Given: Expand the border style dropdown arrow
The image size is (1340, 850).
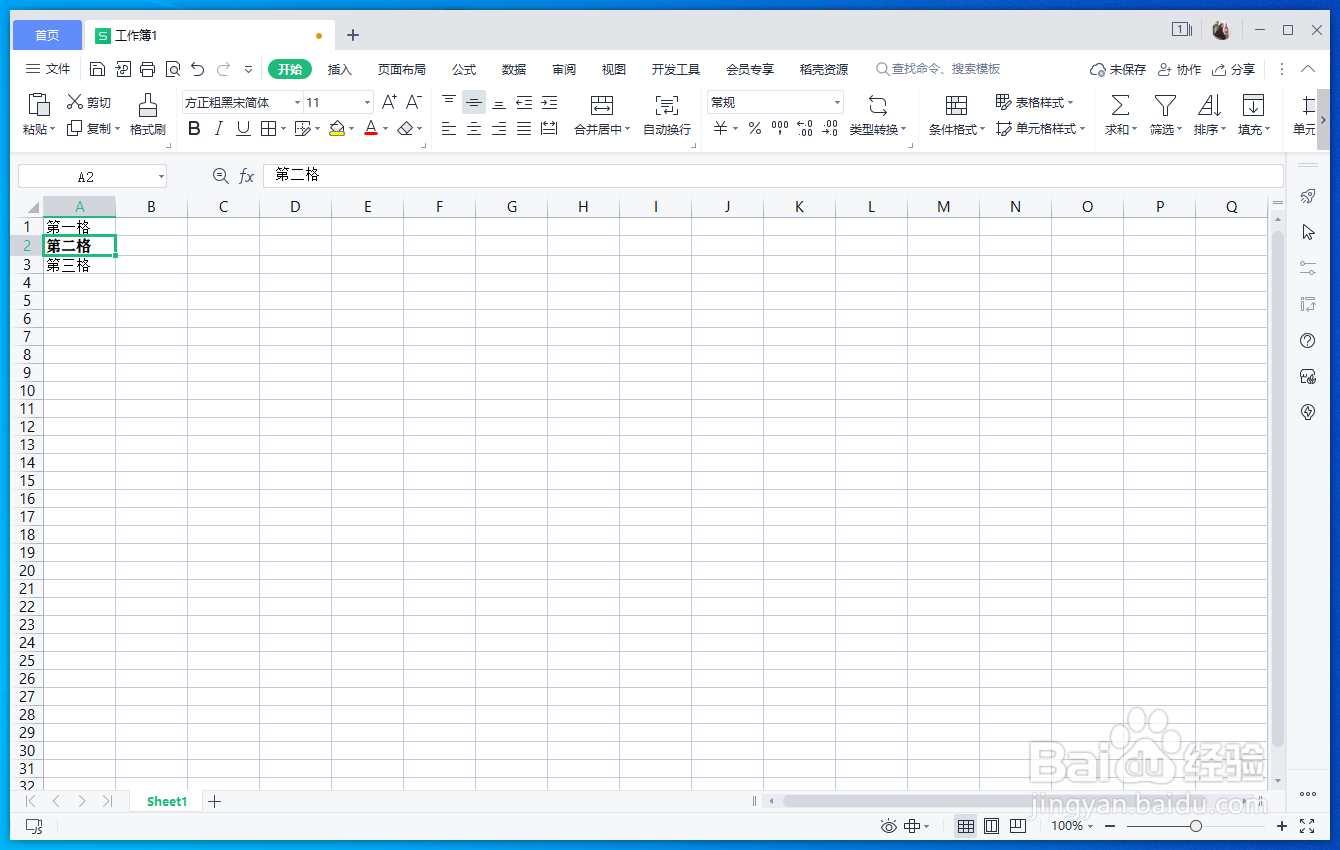Looking at the screenshot, I should click(283, 128).
